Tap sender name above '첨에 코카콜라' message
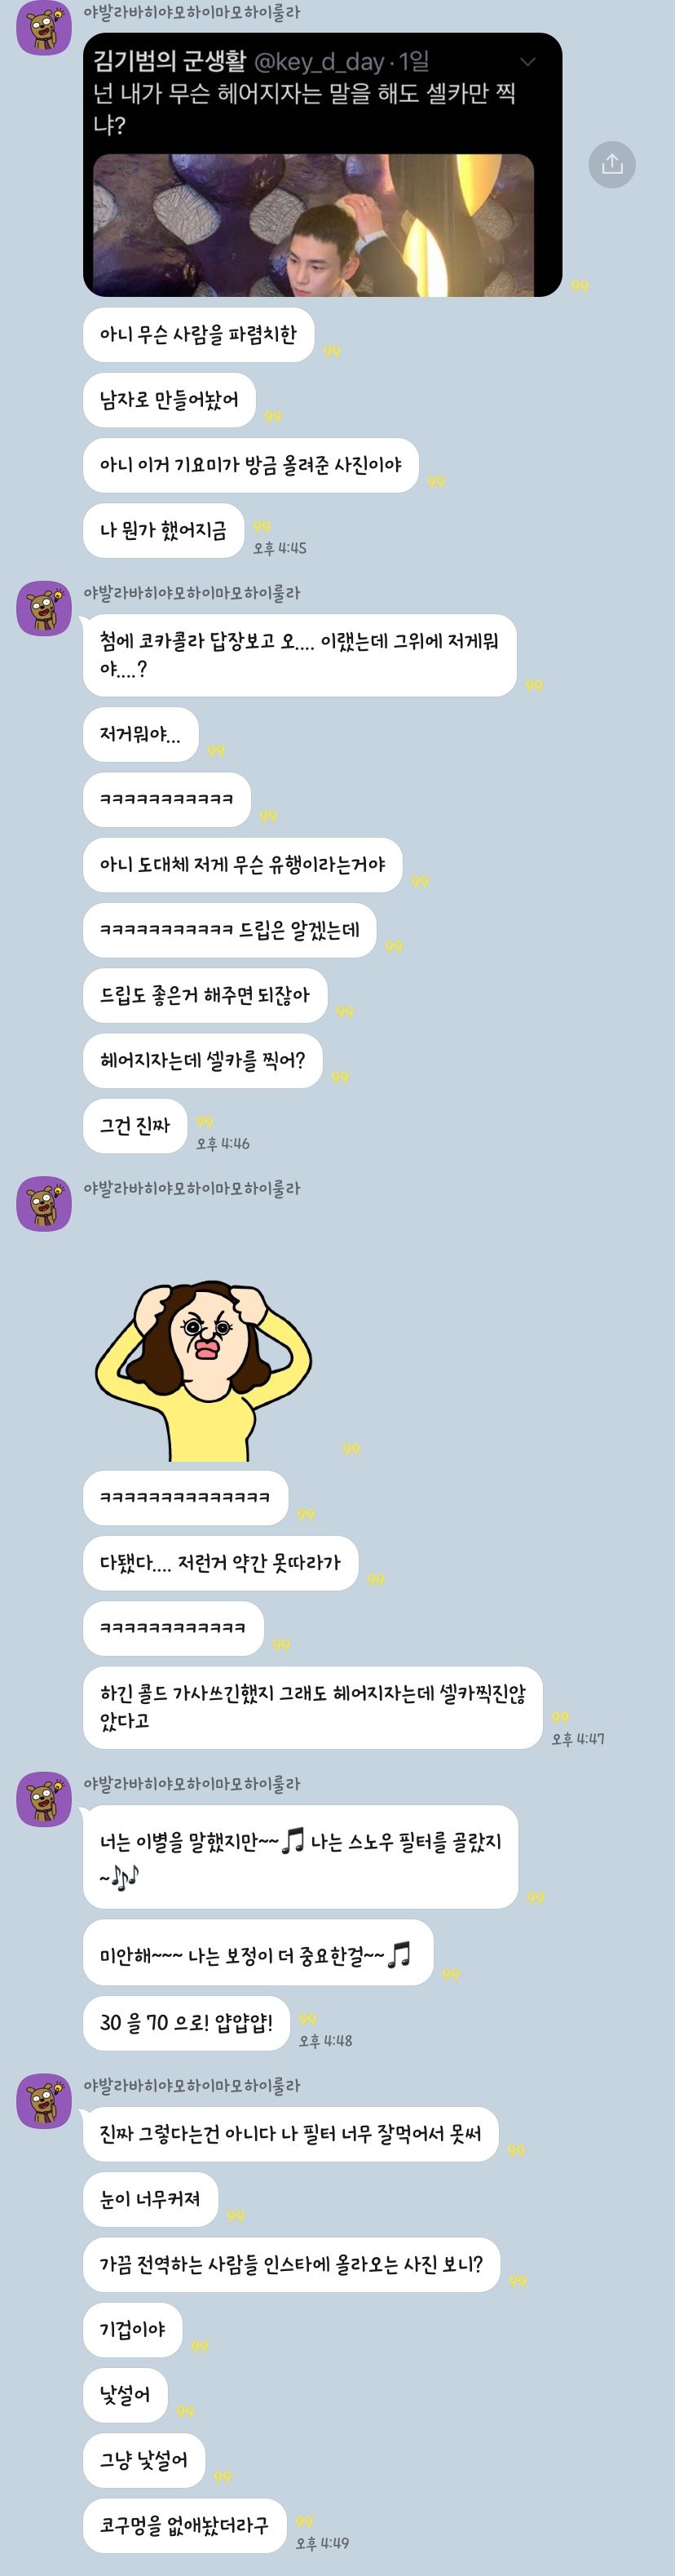Viewport: 675px width, 2576px height. (191, 593)
